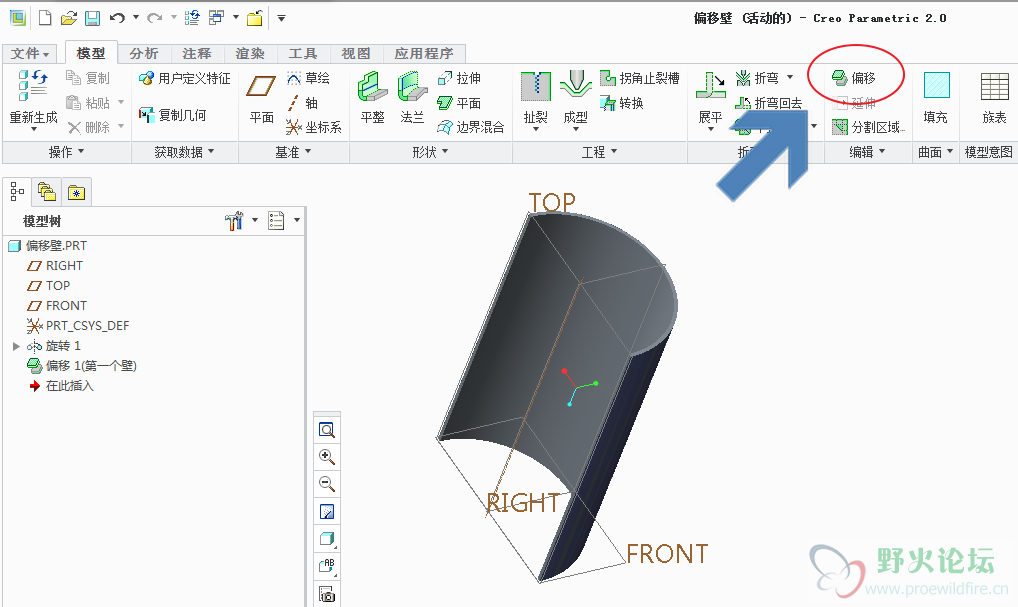Expand the 编辑 editing group dropdown
This screenshot has width=1018, height=607.
tap(868, 152)
